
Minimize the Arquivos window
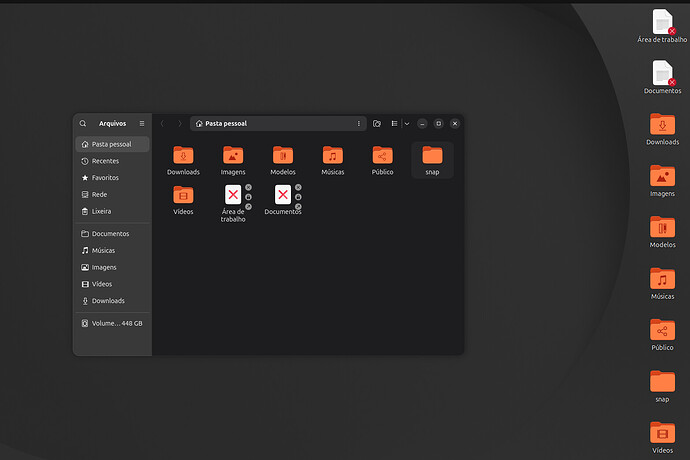tap(422, 124)
